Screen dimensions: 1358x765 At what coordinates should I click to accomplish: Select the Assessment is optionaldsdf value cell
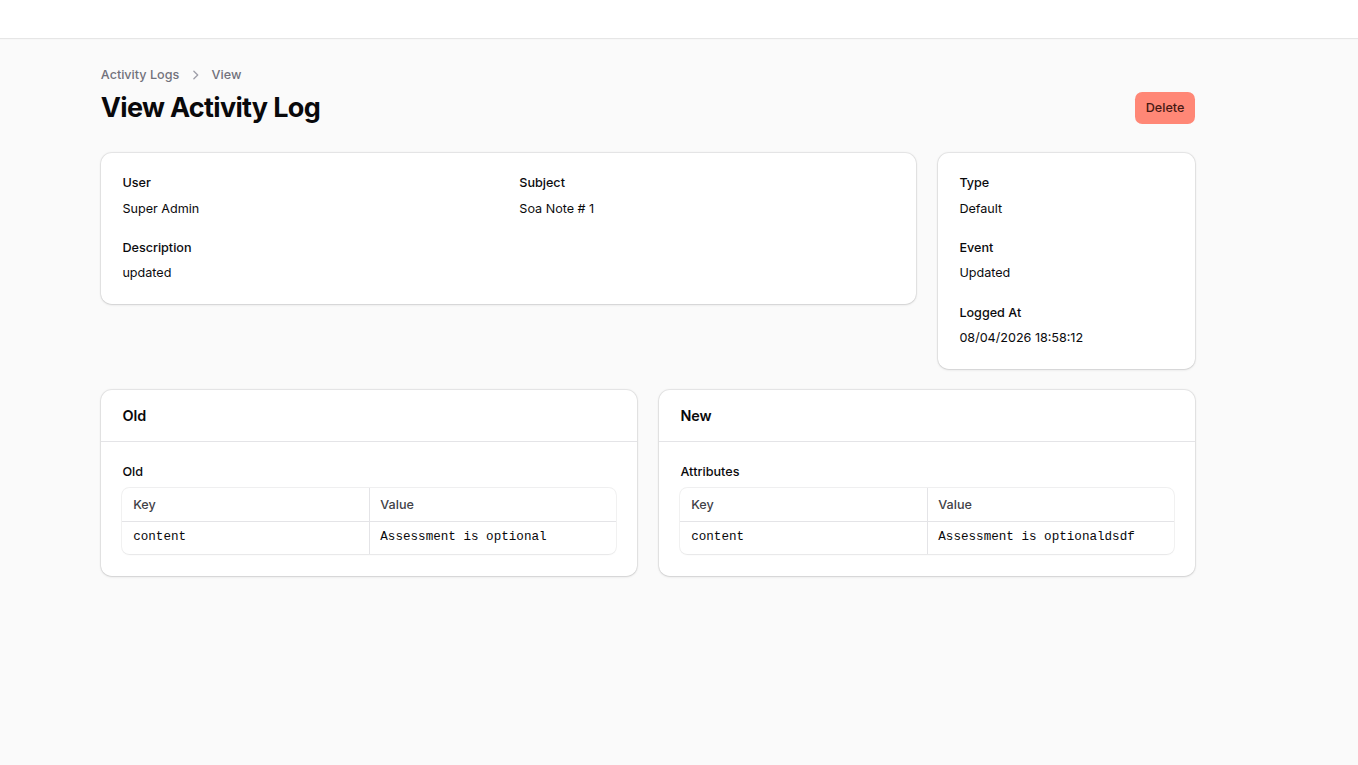tap(1035, 535)
